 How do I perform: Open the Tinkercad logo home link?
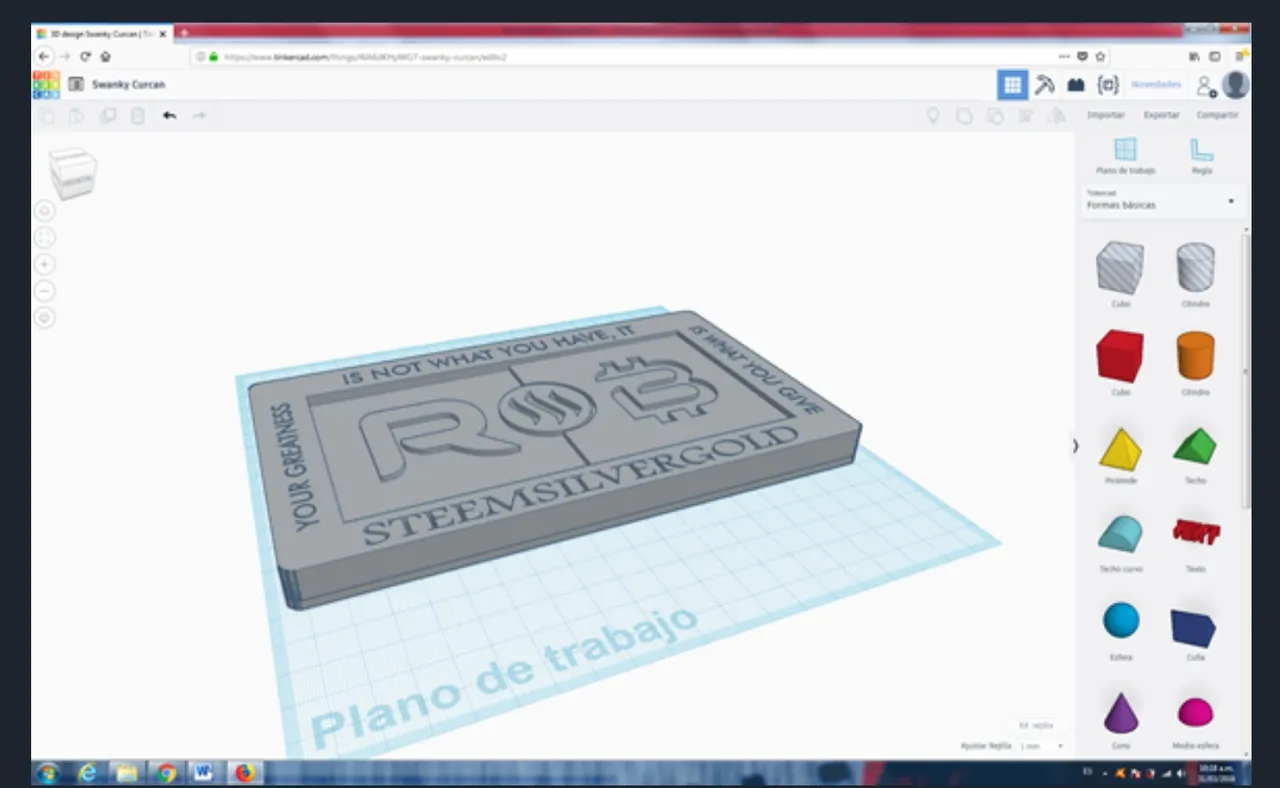46,84
